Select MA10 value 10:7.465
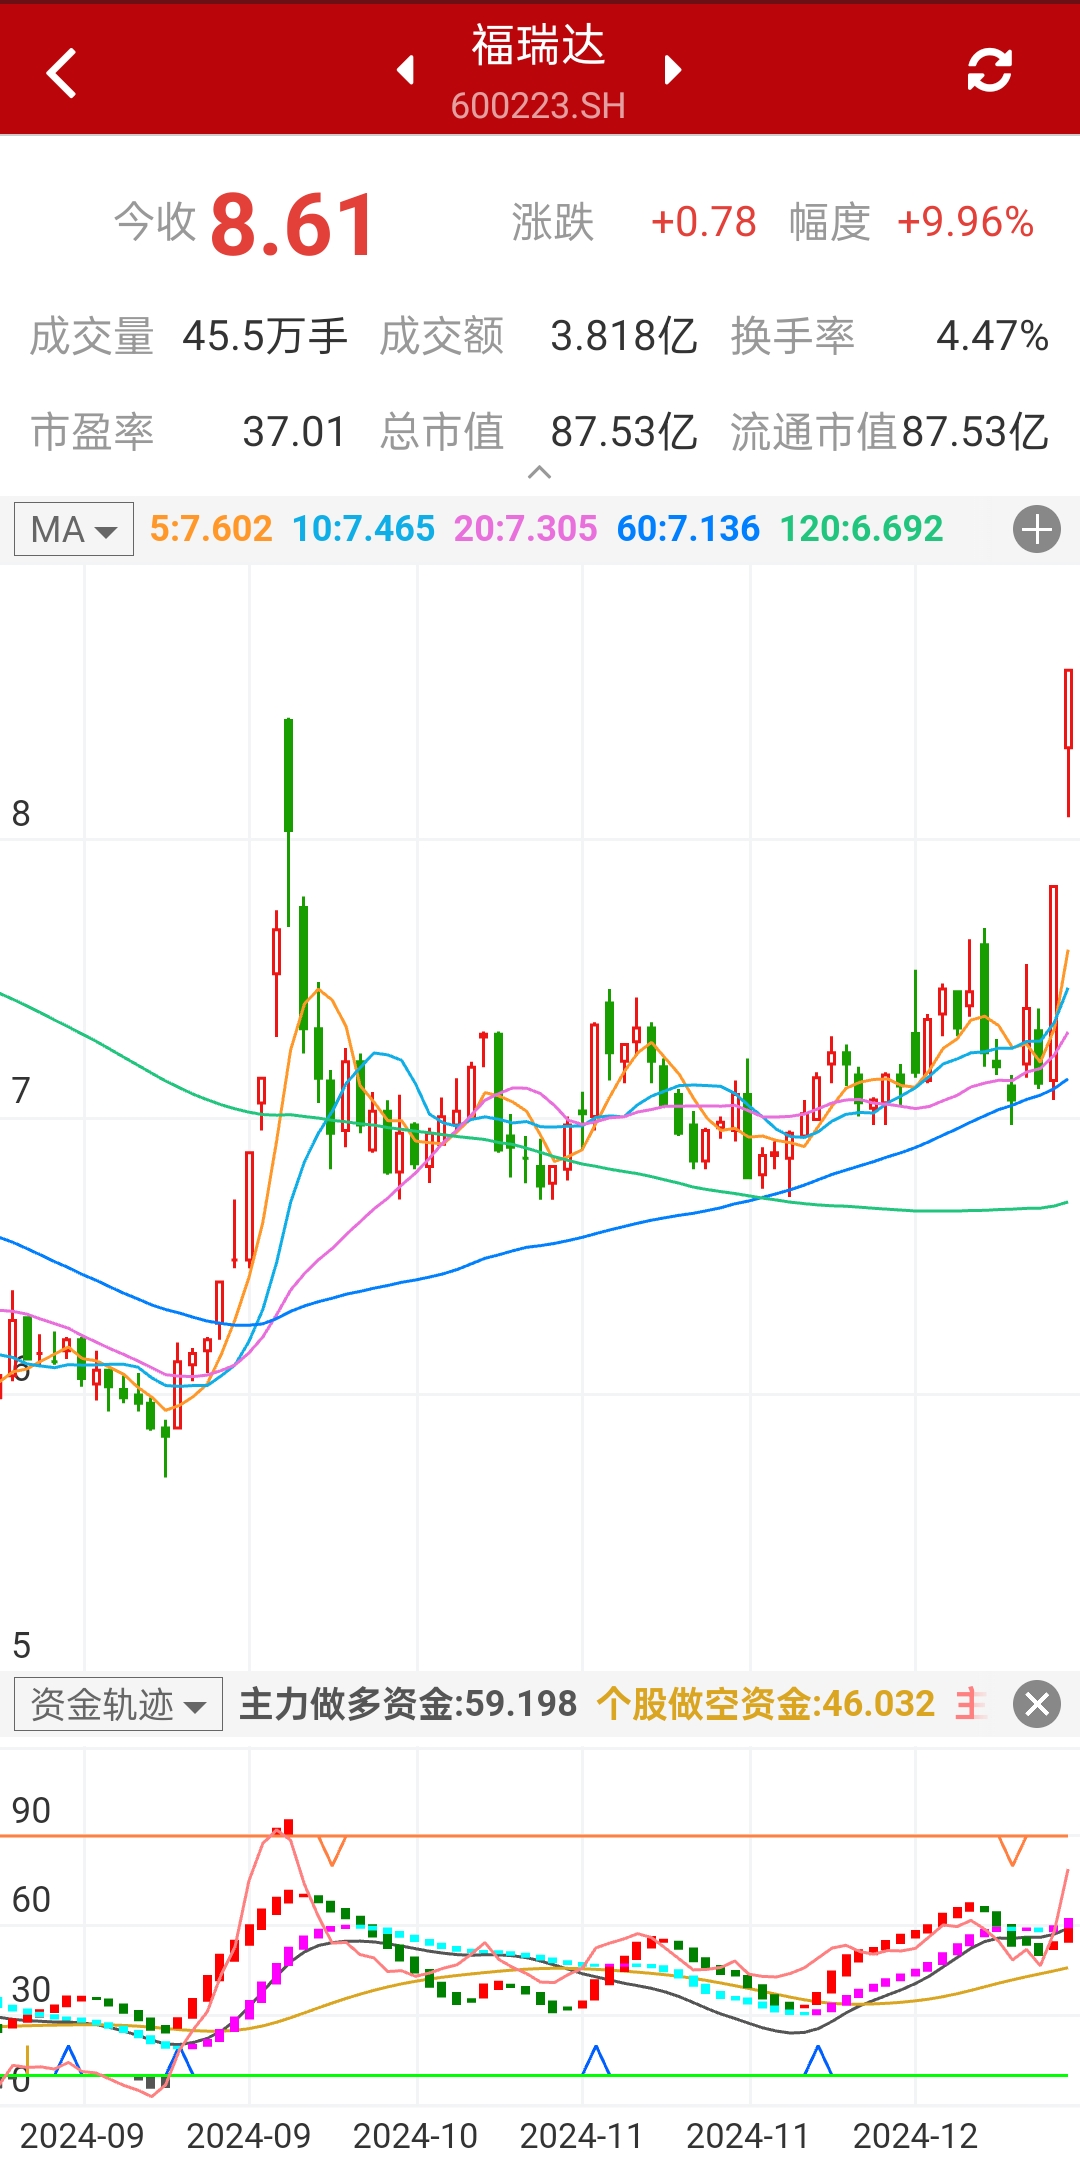1080x2172 pixels. pos(364,529)
